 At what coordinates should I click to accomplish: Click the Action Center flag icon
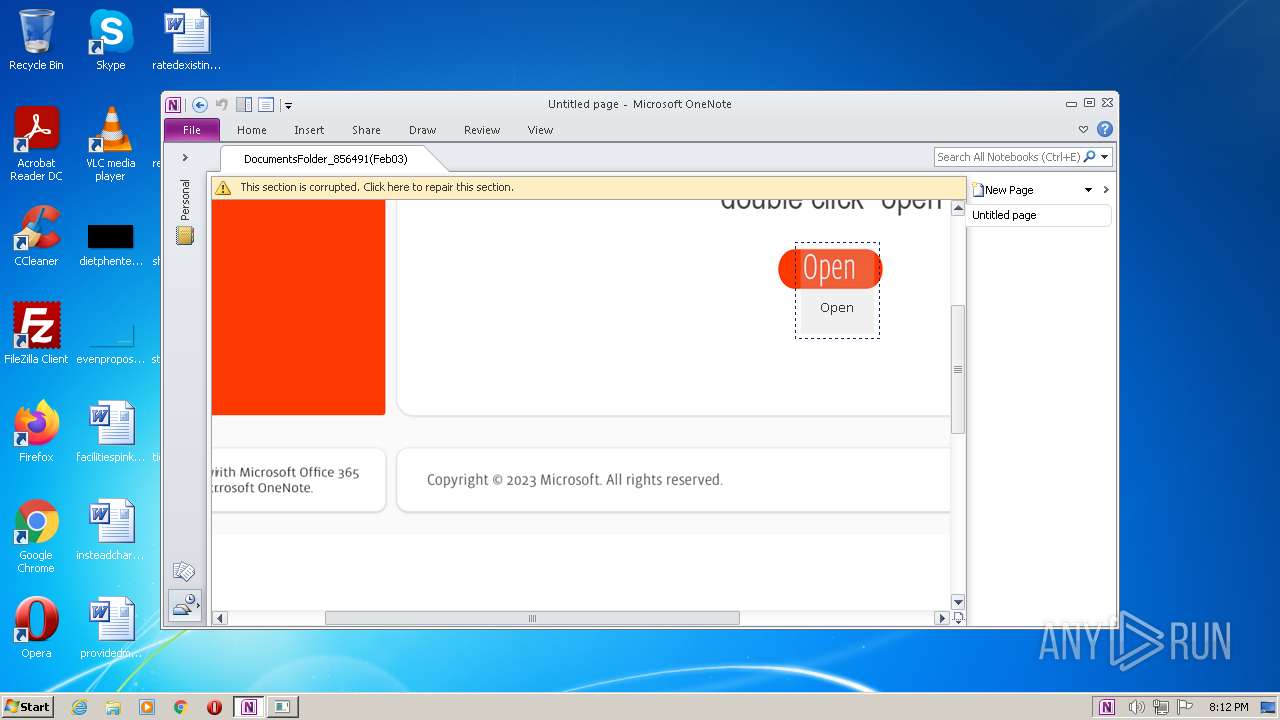(x=1186, y=707)
